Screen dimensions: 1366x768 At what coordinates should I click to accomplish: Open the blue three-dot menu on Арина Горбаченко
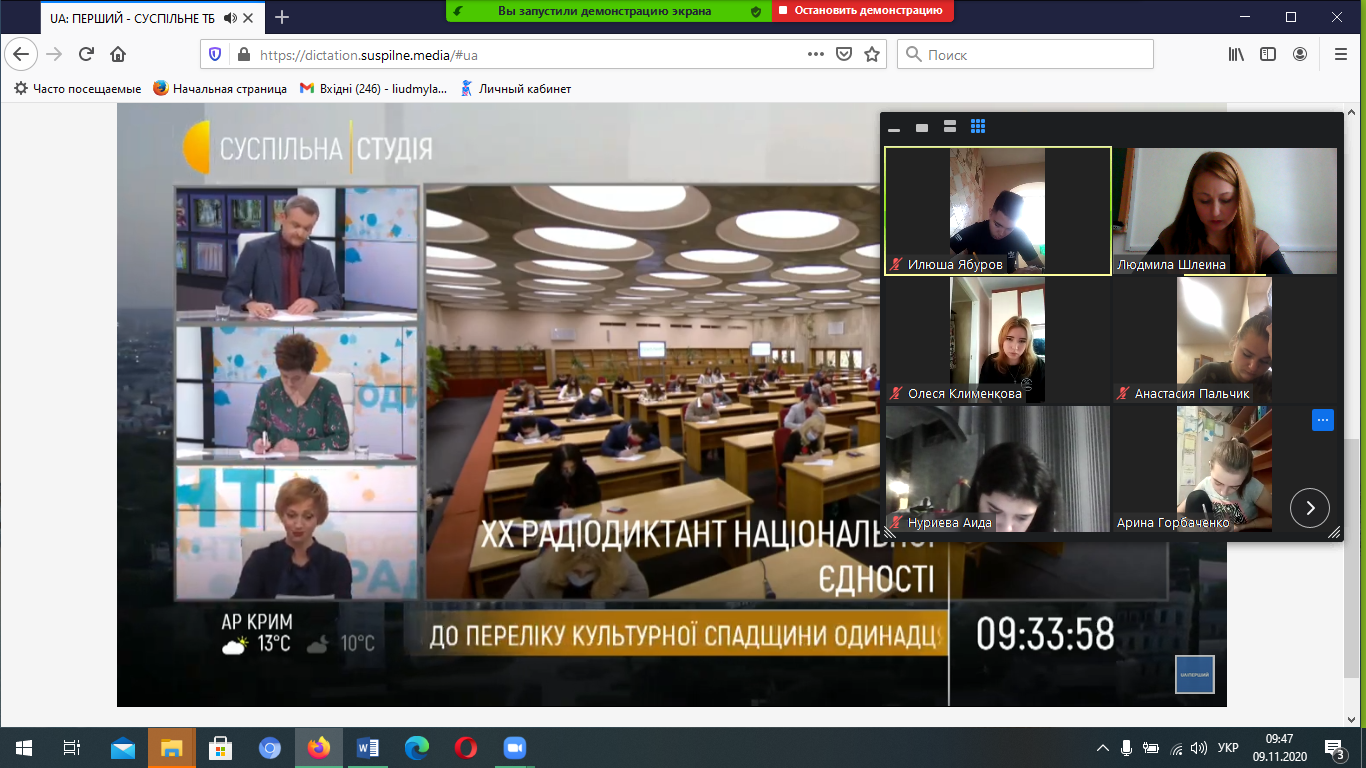pyautogui.click(x=1323, y=420)
